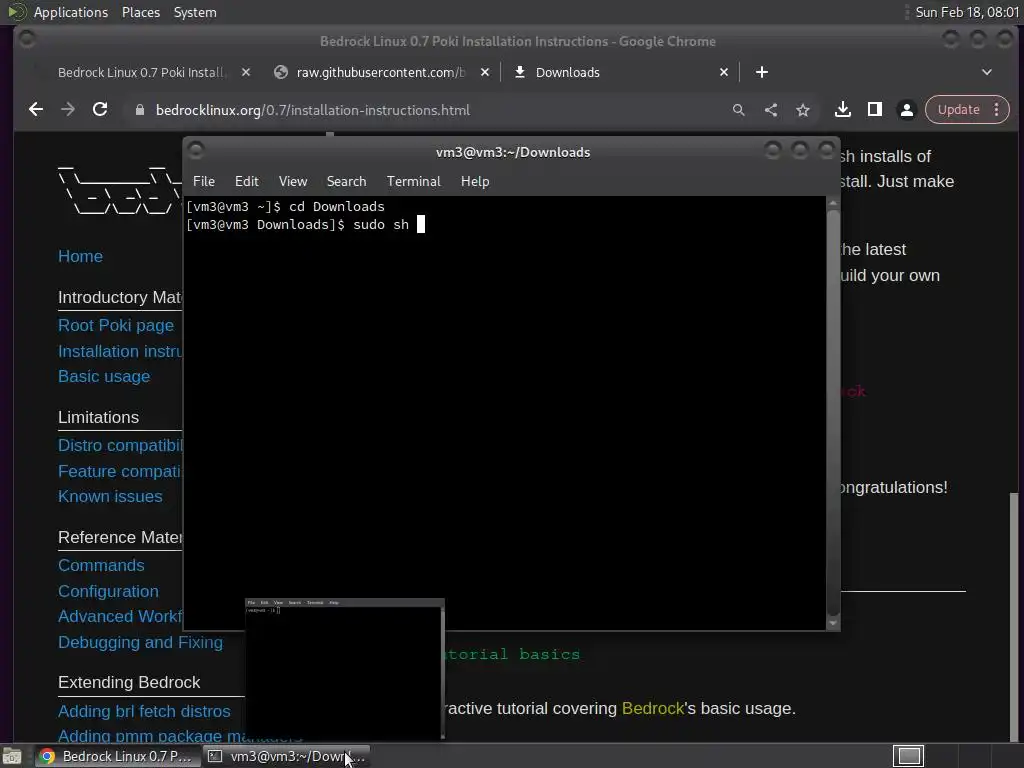Open Chrome downloads tray icon
Viewport: 1024px width, 768px height.
tap(842, 110)
